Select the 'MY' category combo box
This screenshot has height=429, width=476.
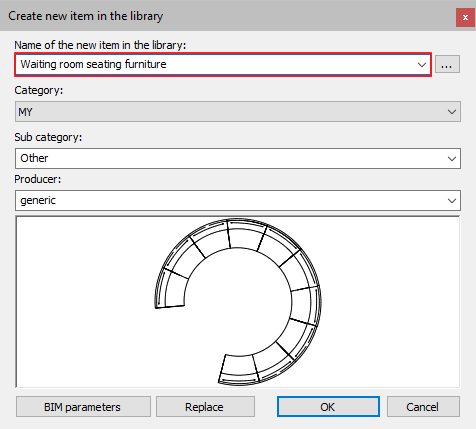point(238,112)
